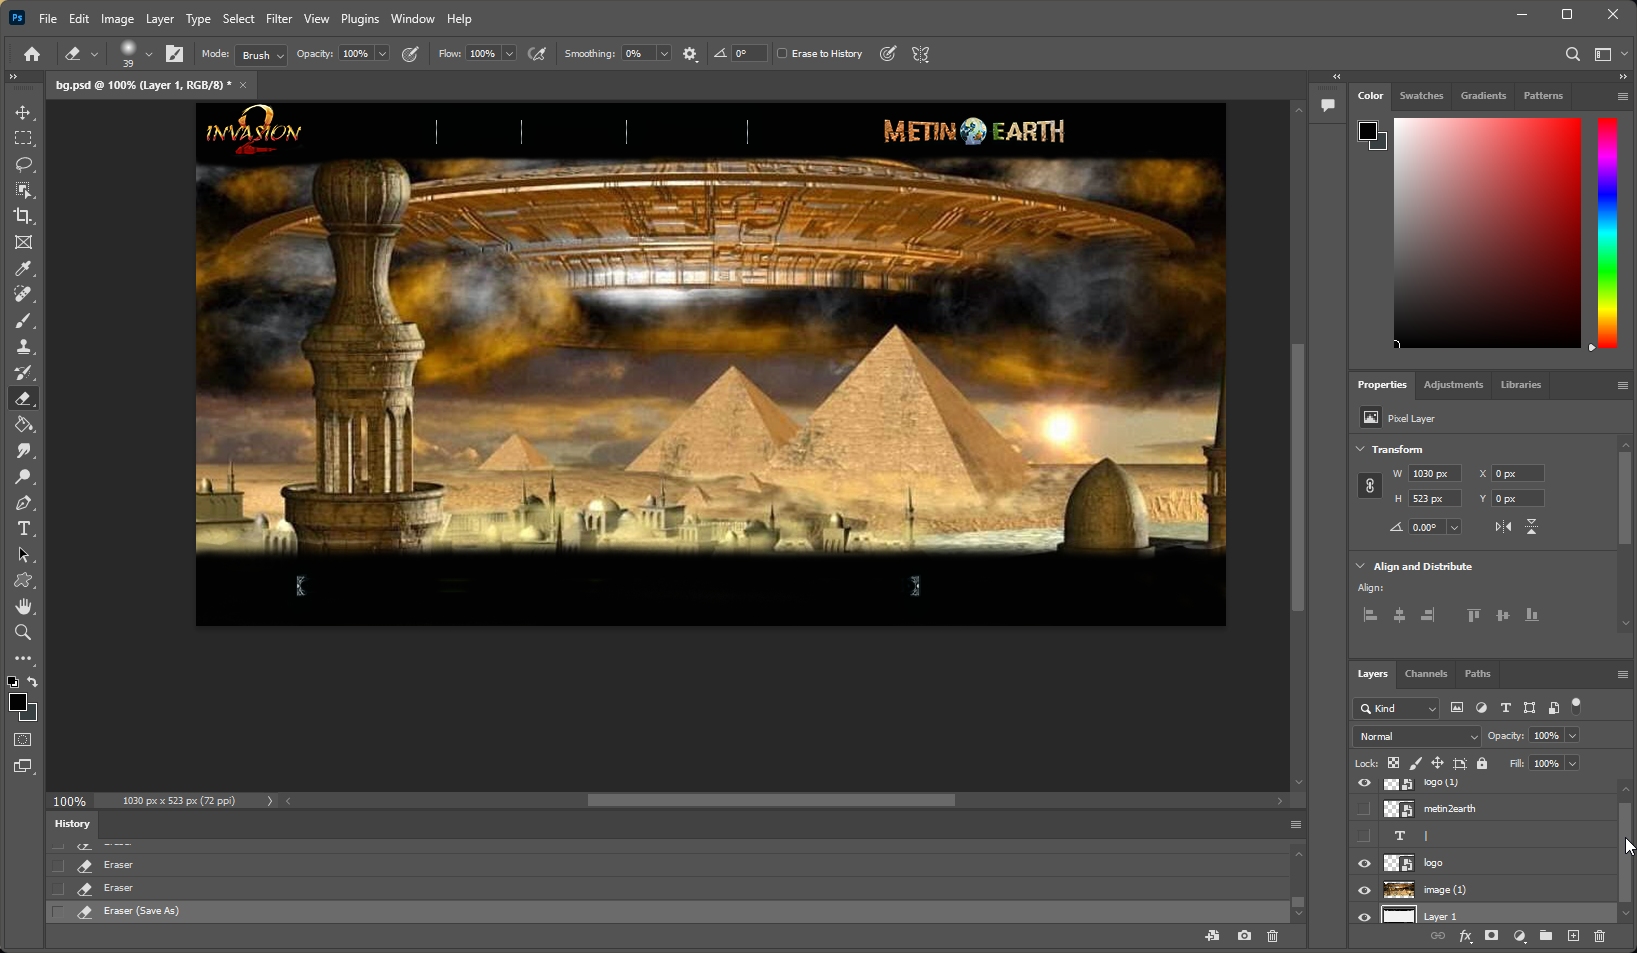The height and width of the screenshot is (953, 1637).
Task: Select the Clone Stamp tool
Action: tap(23, 347)
